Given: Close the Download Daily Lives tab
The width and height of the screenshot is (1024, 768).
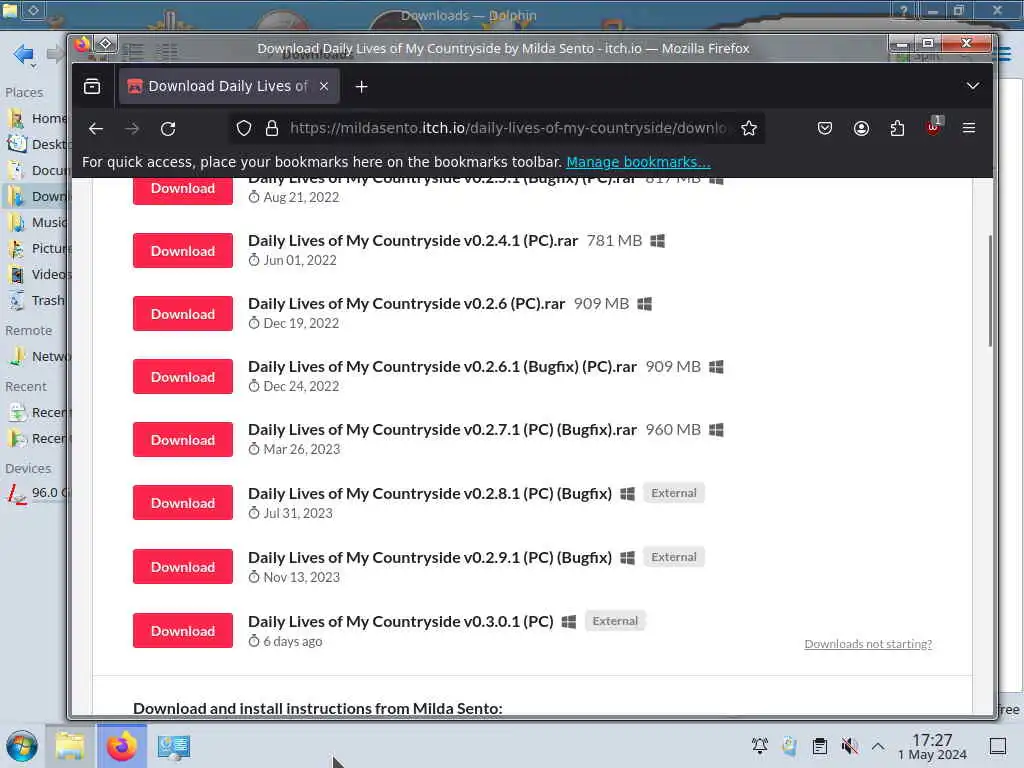Looking at the screenshot, I should point(324,86).
